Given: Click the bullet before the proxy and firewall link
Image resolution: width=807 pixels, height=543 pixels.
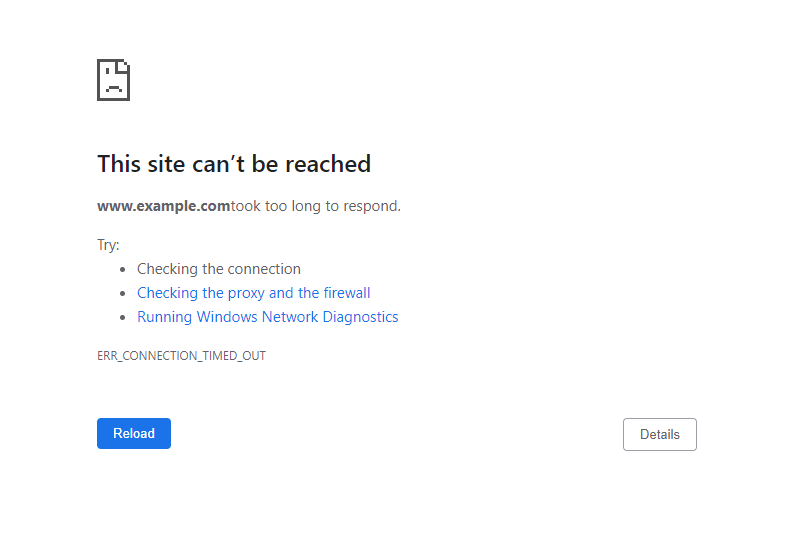Looking at the screenshot, I should (x=123, y=294).
